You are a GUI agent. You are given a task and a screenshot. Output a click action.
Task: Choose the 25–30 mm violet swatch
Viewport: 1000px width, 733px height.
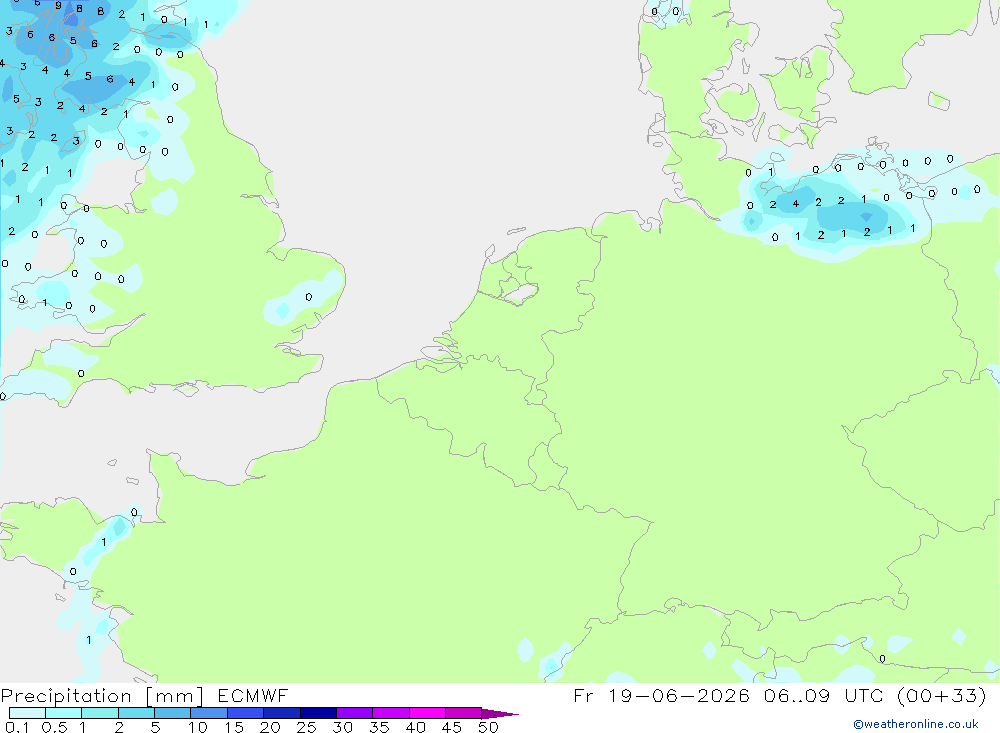[318, 713]
